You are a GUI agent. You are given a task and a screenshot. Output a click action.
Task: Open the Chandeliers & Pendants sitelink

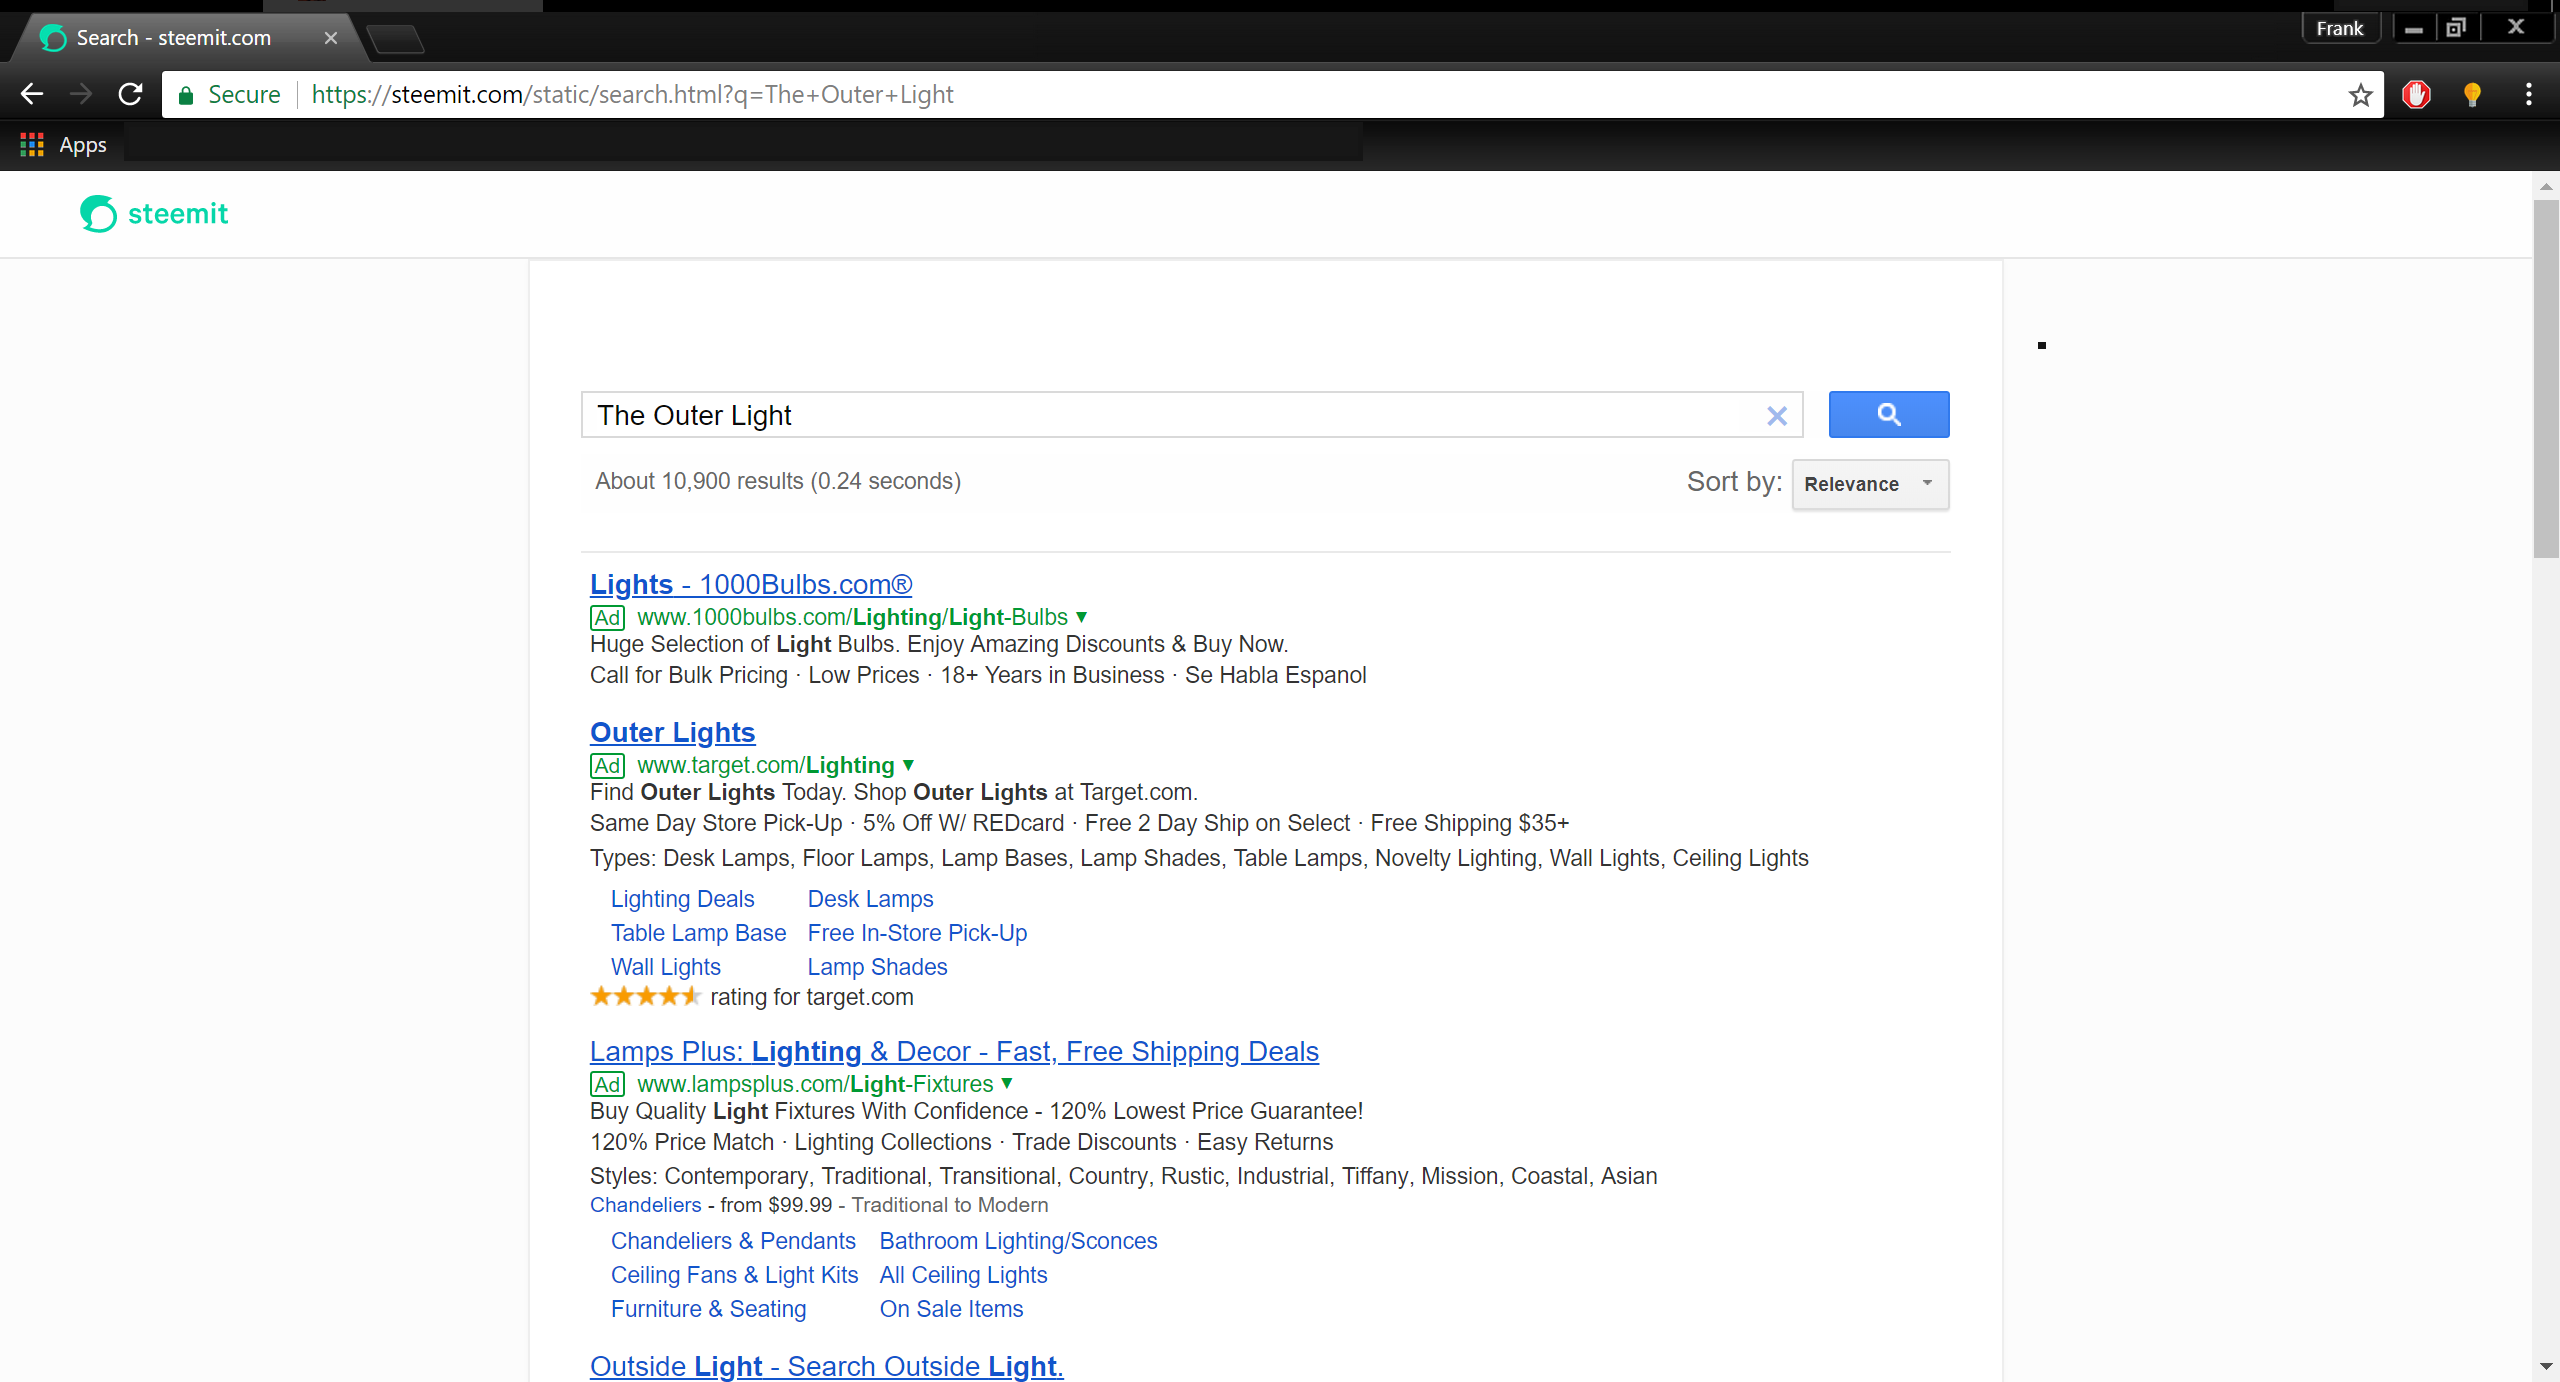(x=733, y=1241)
